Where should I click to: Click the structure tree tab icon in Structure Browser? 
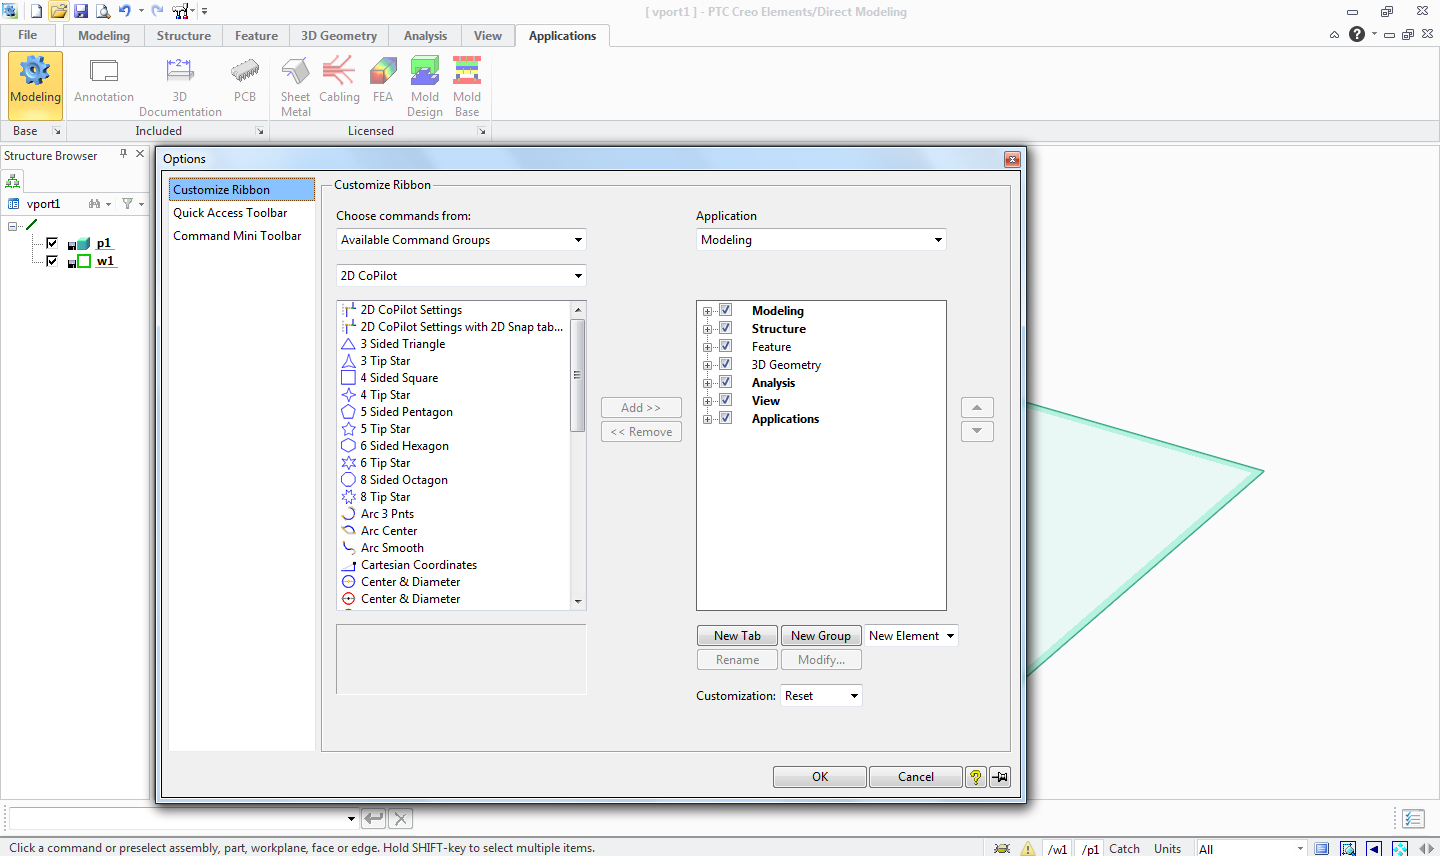[13, 181]
